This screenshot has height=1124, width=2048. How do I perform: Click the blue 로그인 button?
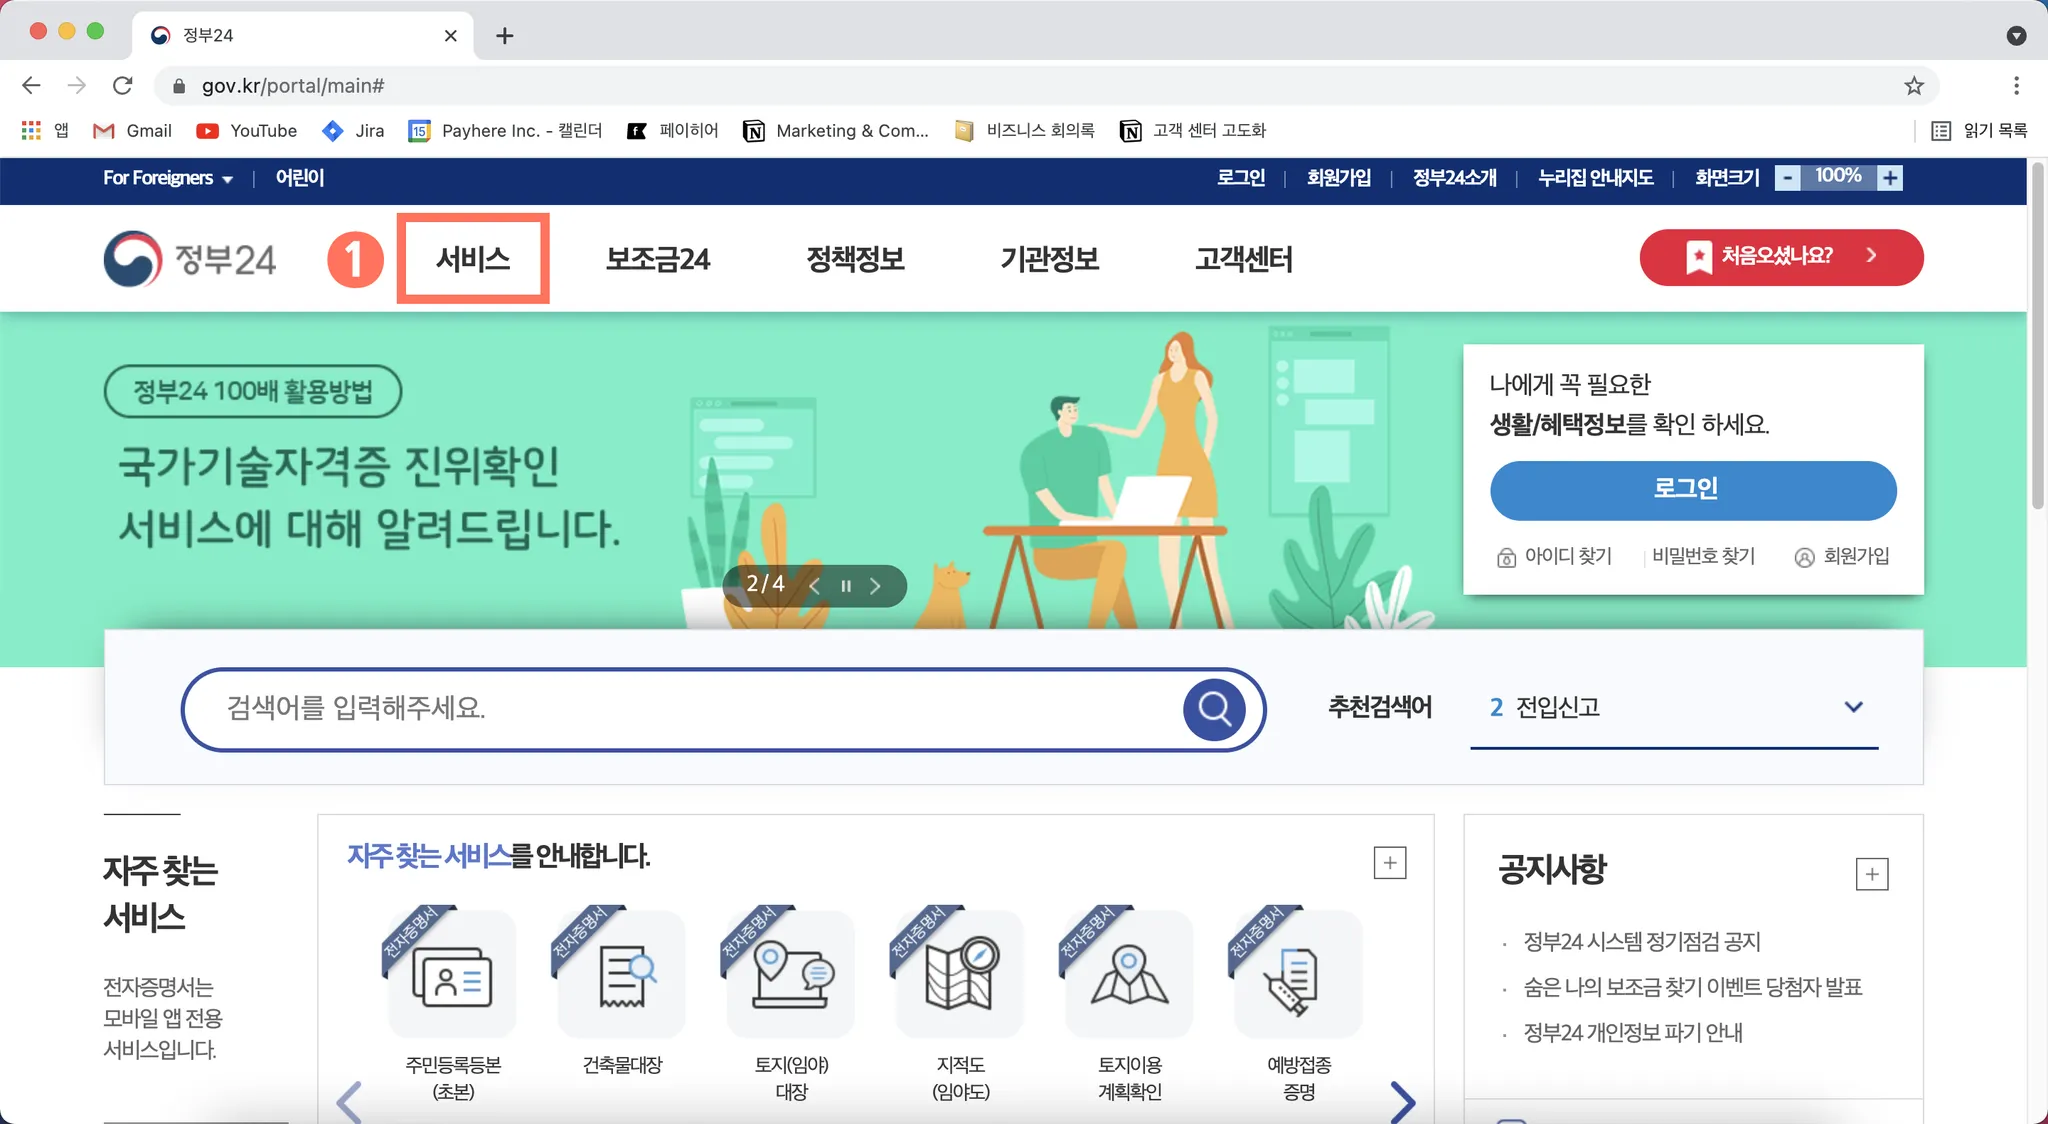[1692, 490]
